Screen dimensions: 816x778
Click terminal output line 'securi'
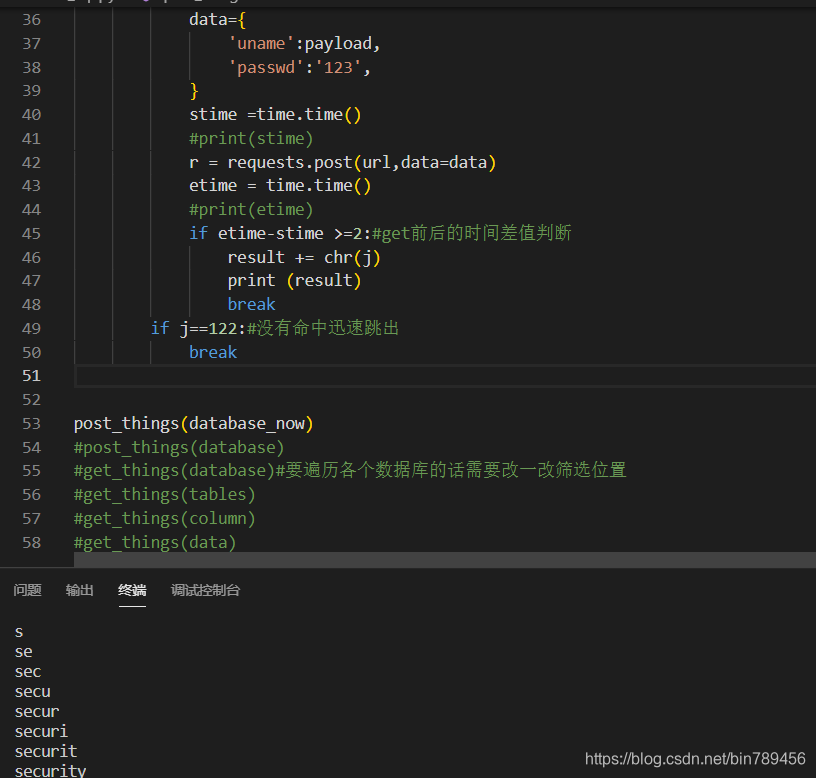41,732
